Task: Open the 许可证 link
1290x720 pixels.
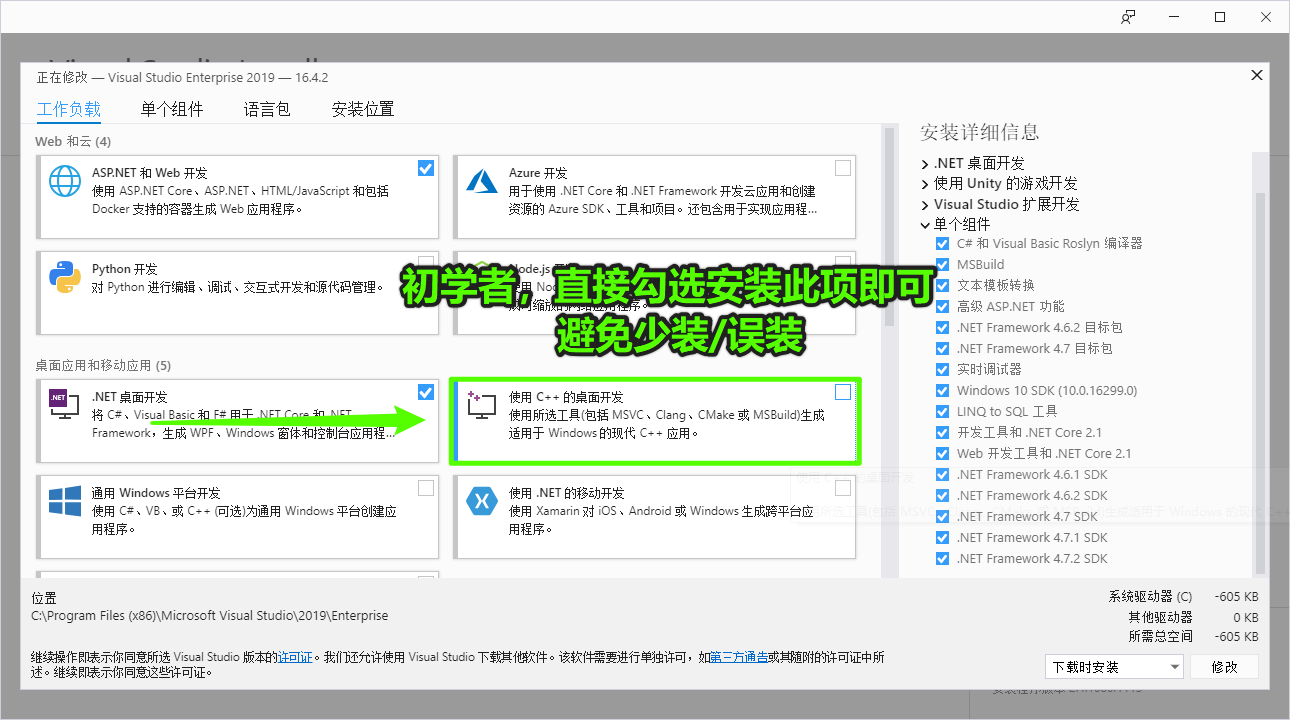Action: click(295, 658)
